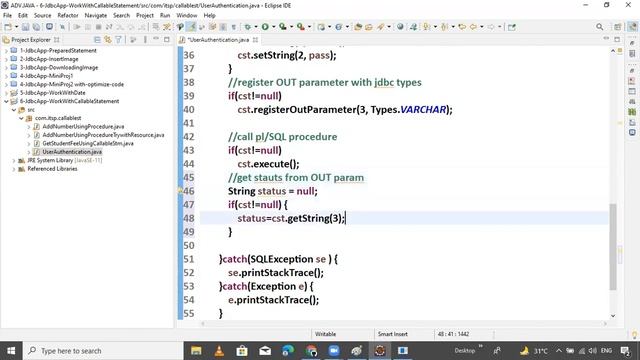
Task: Open File Explorer from the taskbar
Action: click(196, 351)
